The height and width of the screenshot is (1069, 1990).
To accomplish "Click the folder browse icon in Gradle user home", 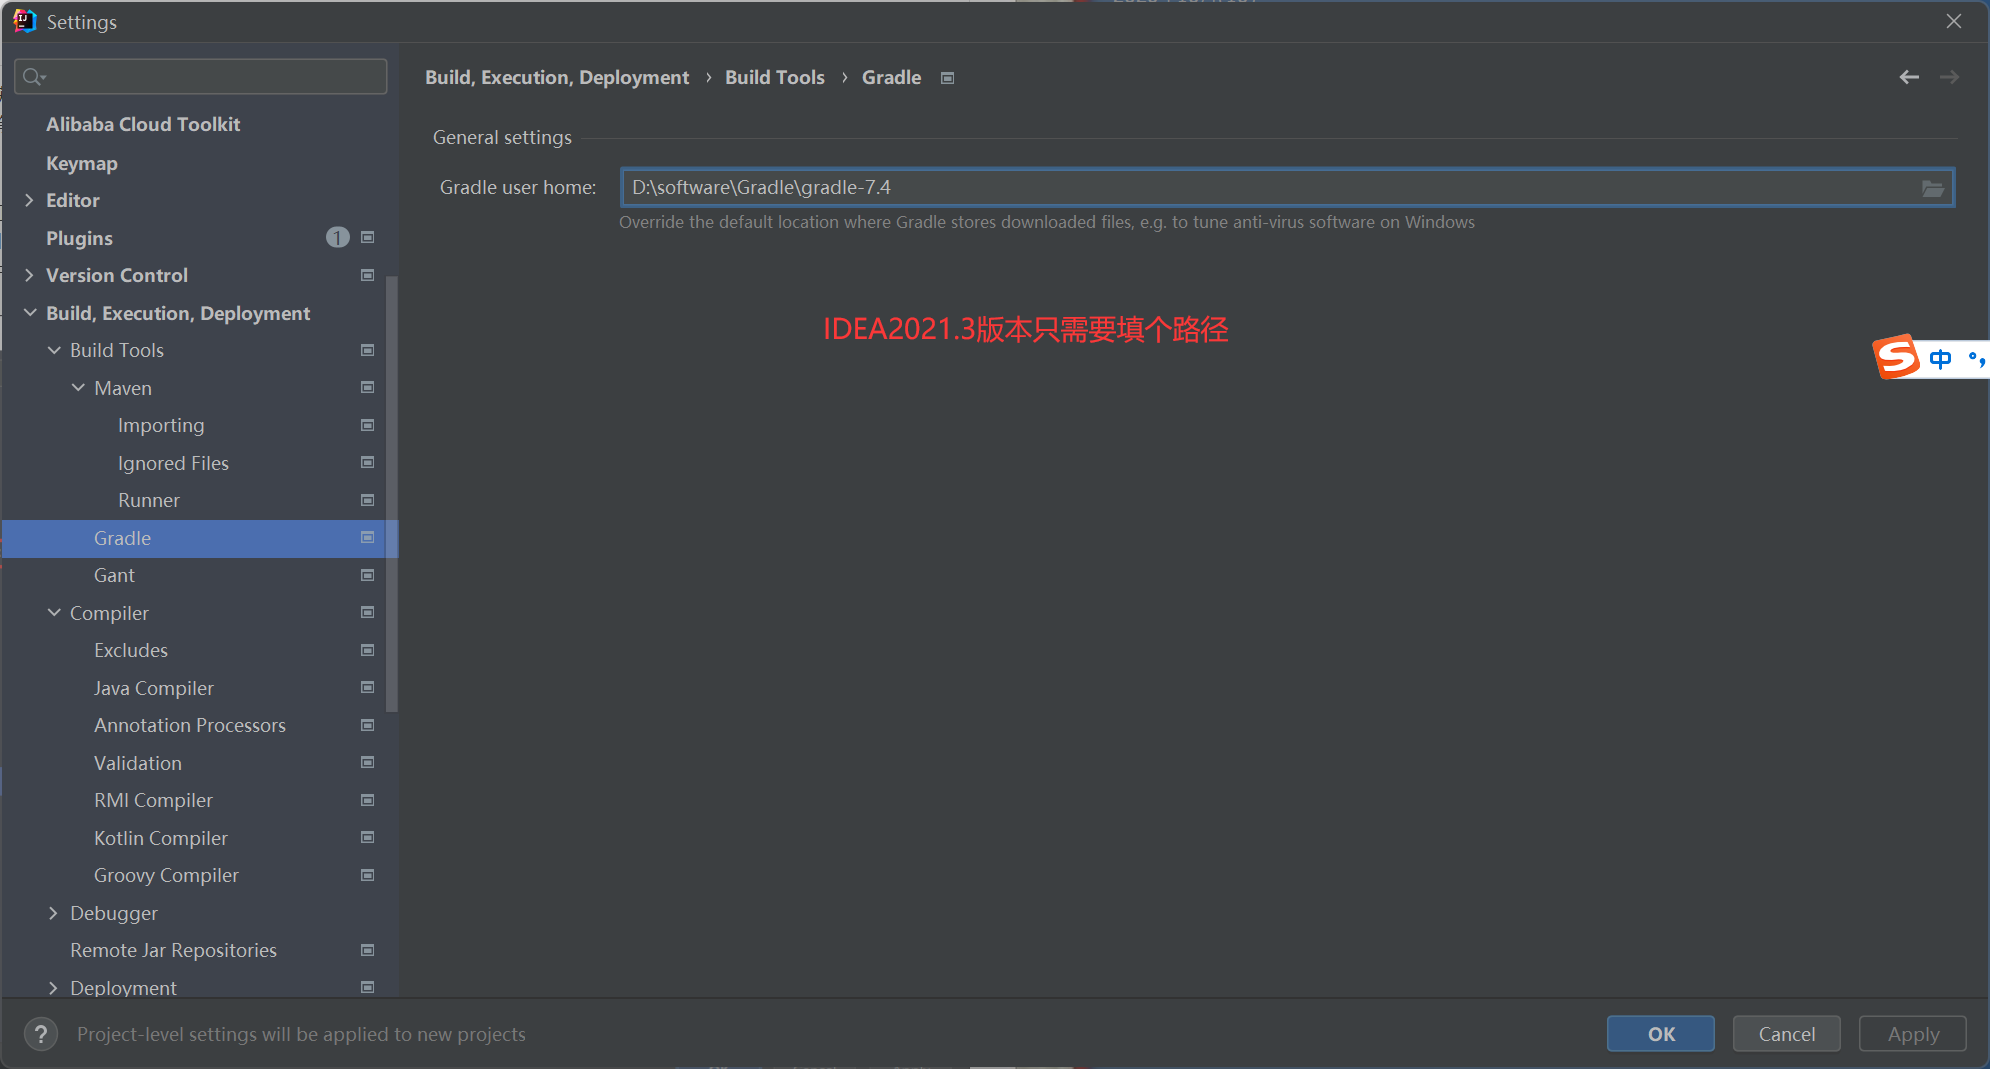I will 1932,188.
